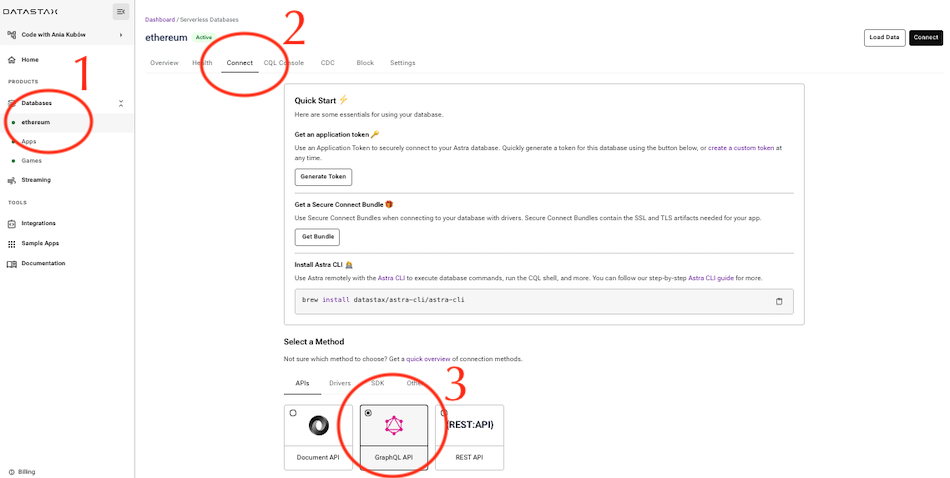Open the create a custom token link
This screenshot has width=950, height=478.
click(741, 148)
